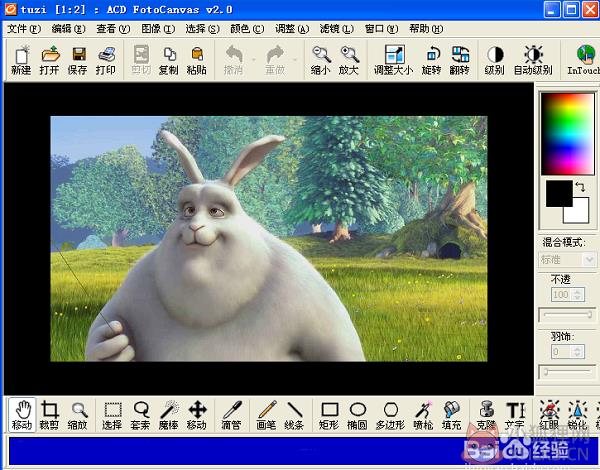Screen dimensions: 600x470
Task: Open the Undo (撤消) history dropdown arrow
Action: click(x=254, y=60)
